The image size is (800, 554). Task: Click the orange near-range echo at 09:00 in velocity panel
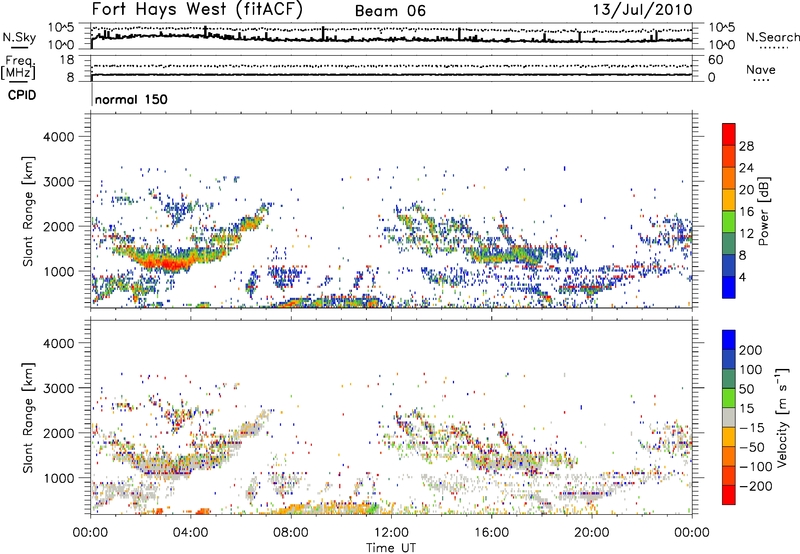(x=316, y=508)
